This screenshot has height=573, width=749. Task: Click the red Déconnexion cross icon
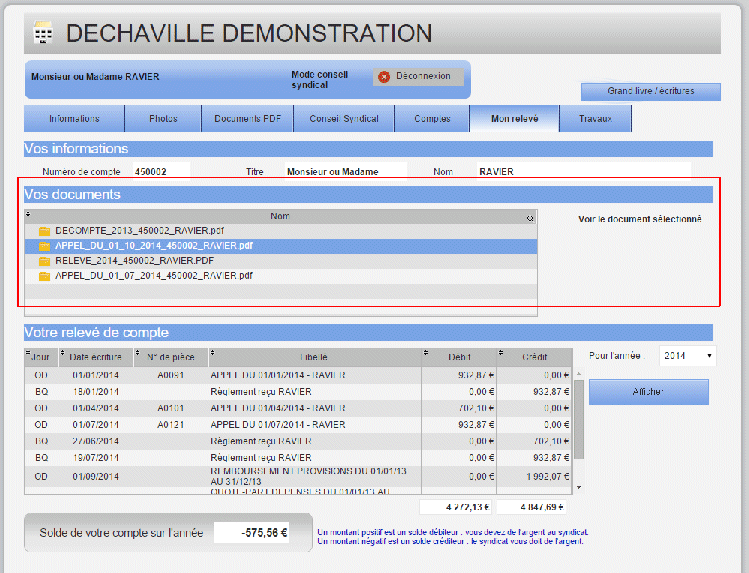tap(384, 76)
